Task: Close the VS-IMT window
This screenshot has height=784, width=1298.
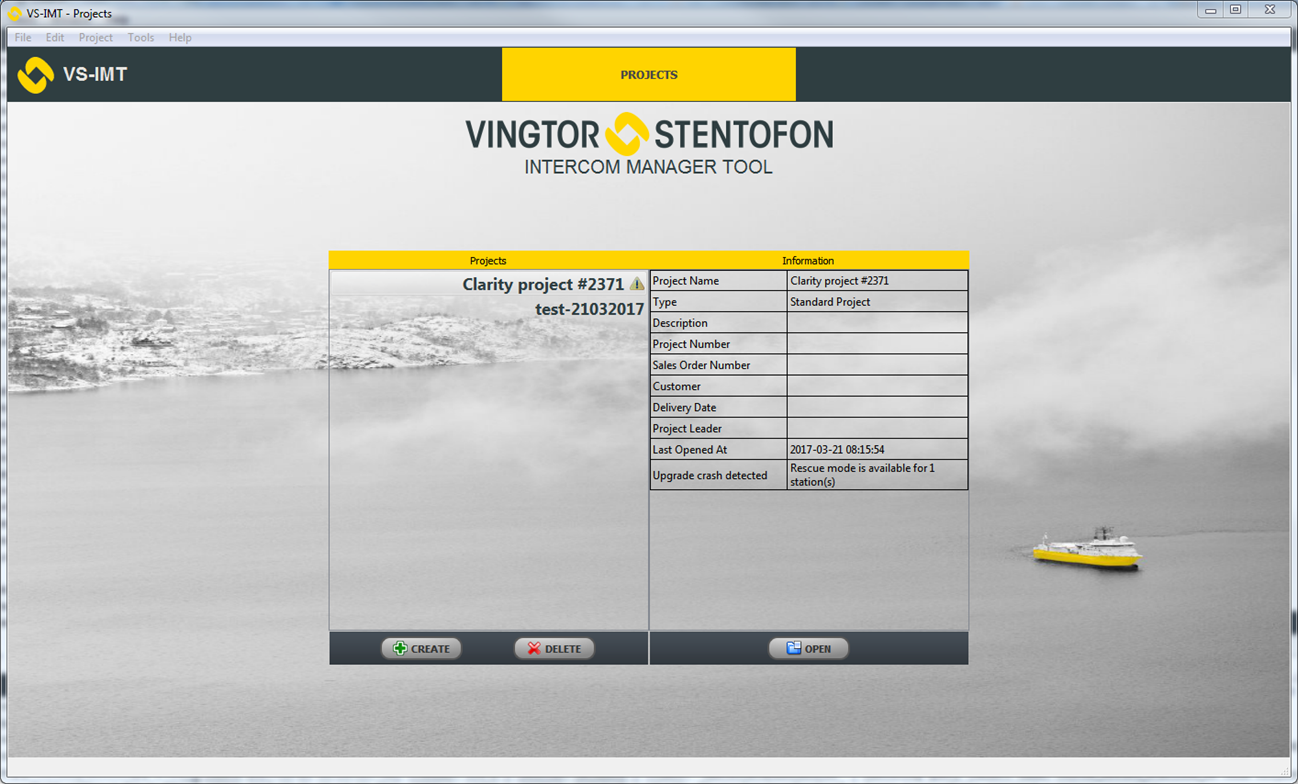Action: 1270,10
